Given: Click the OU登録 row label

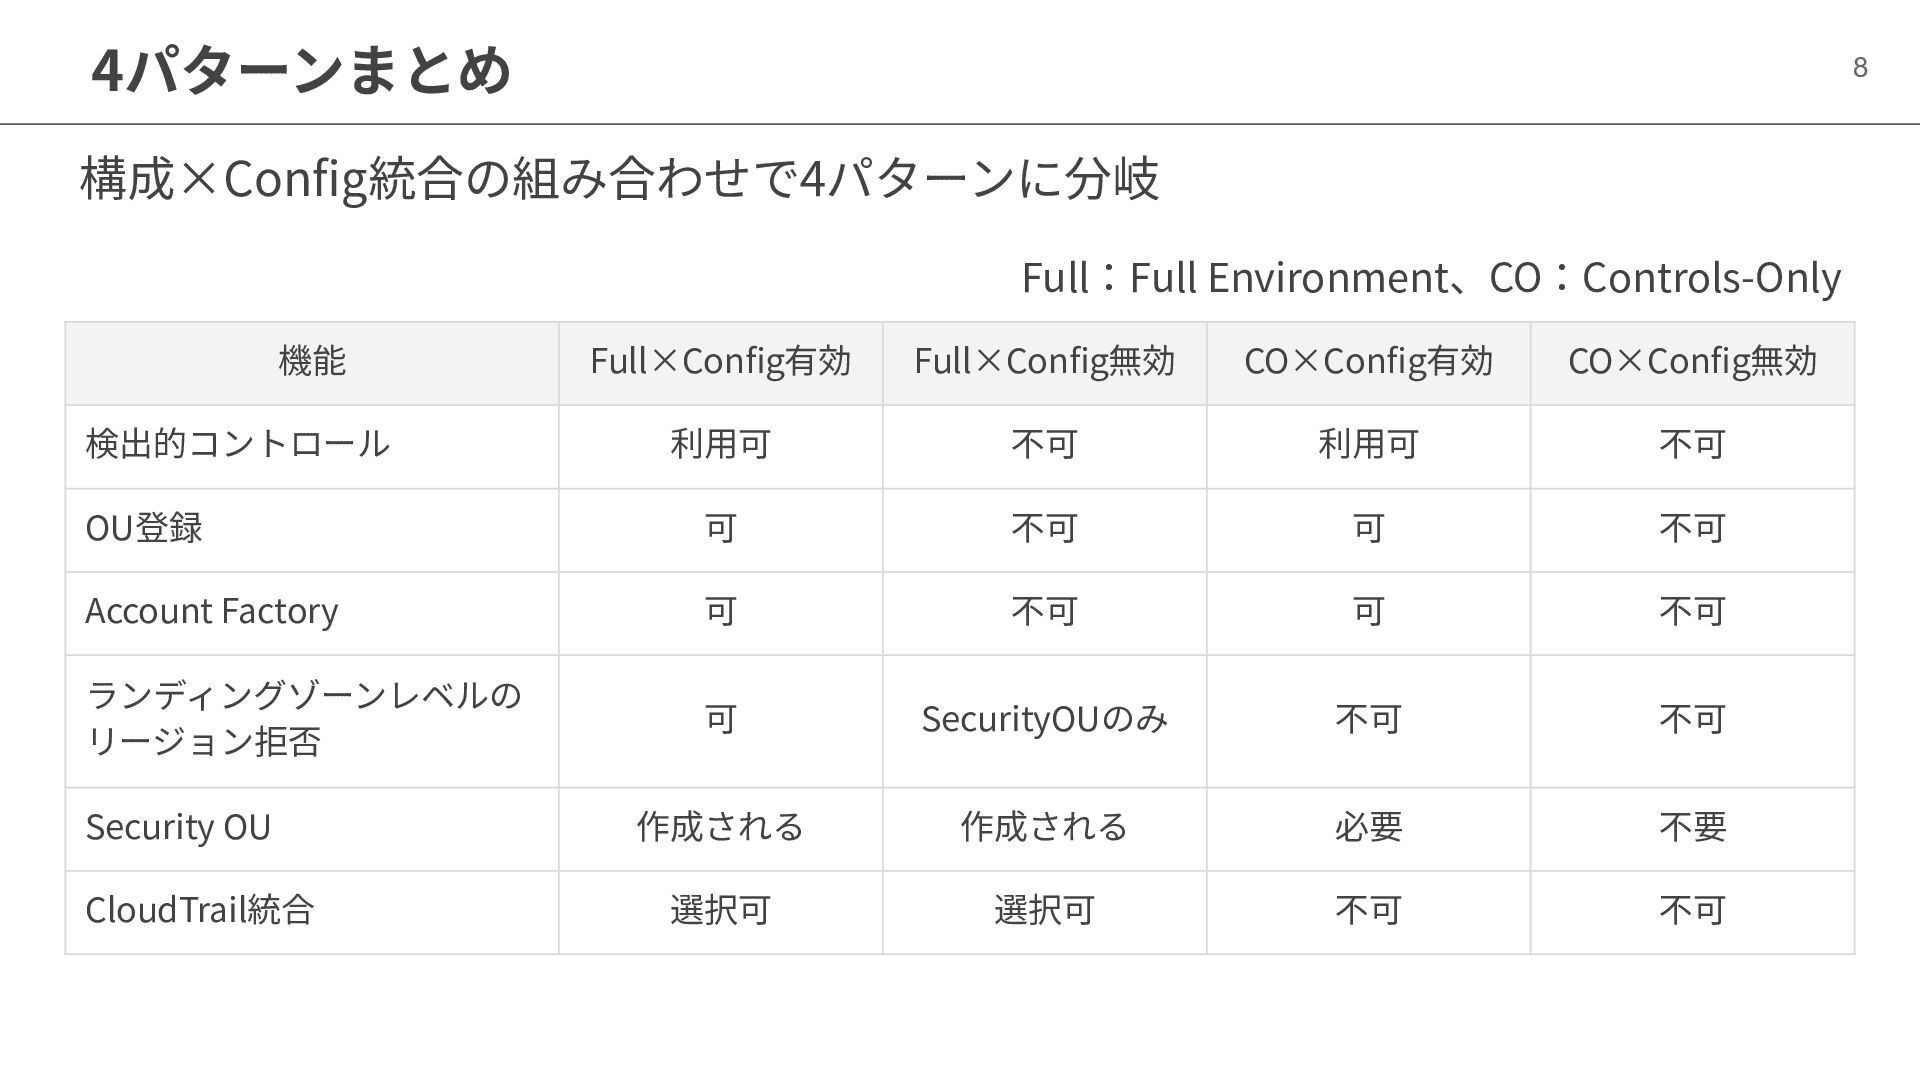Looking at the screenshot, I should click(x=144, y=528).
